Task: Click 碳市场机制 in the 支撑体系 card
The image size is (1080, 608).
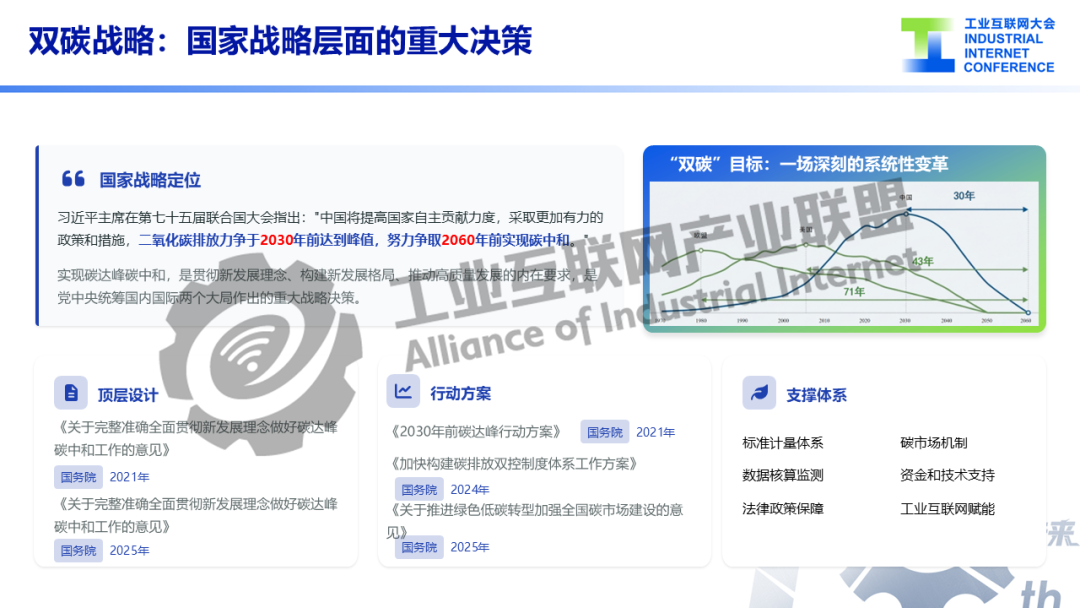Action: click(934, 443)
